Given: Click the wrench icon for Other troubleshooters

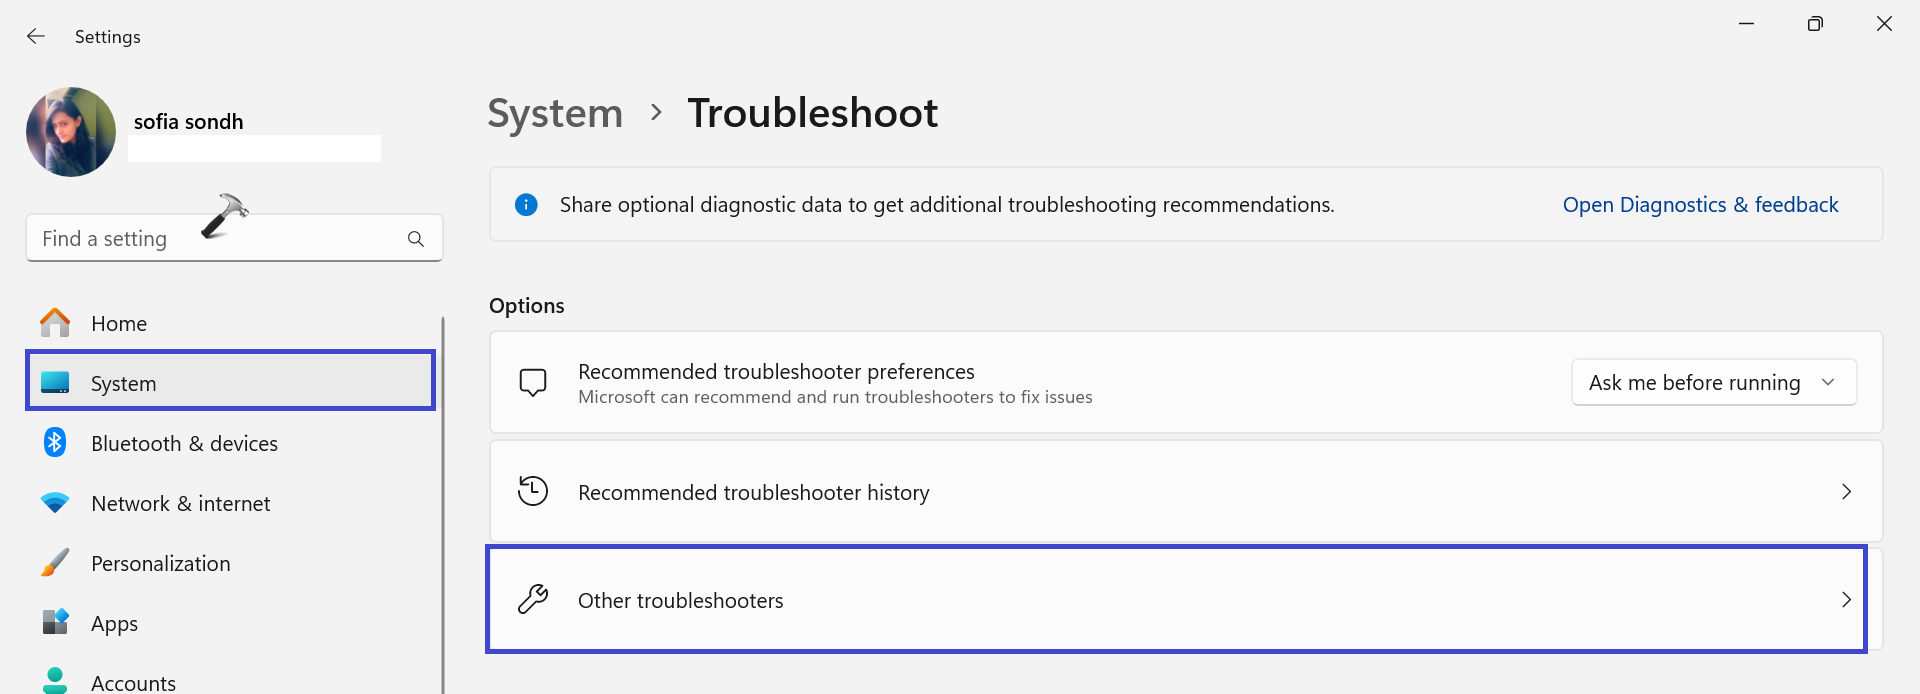Looking at the screenshot, I should [533, 600].
